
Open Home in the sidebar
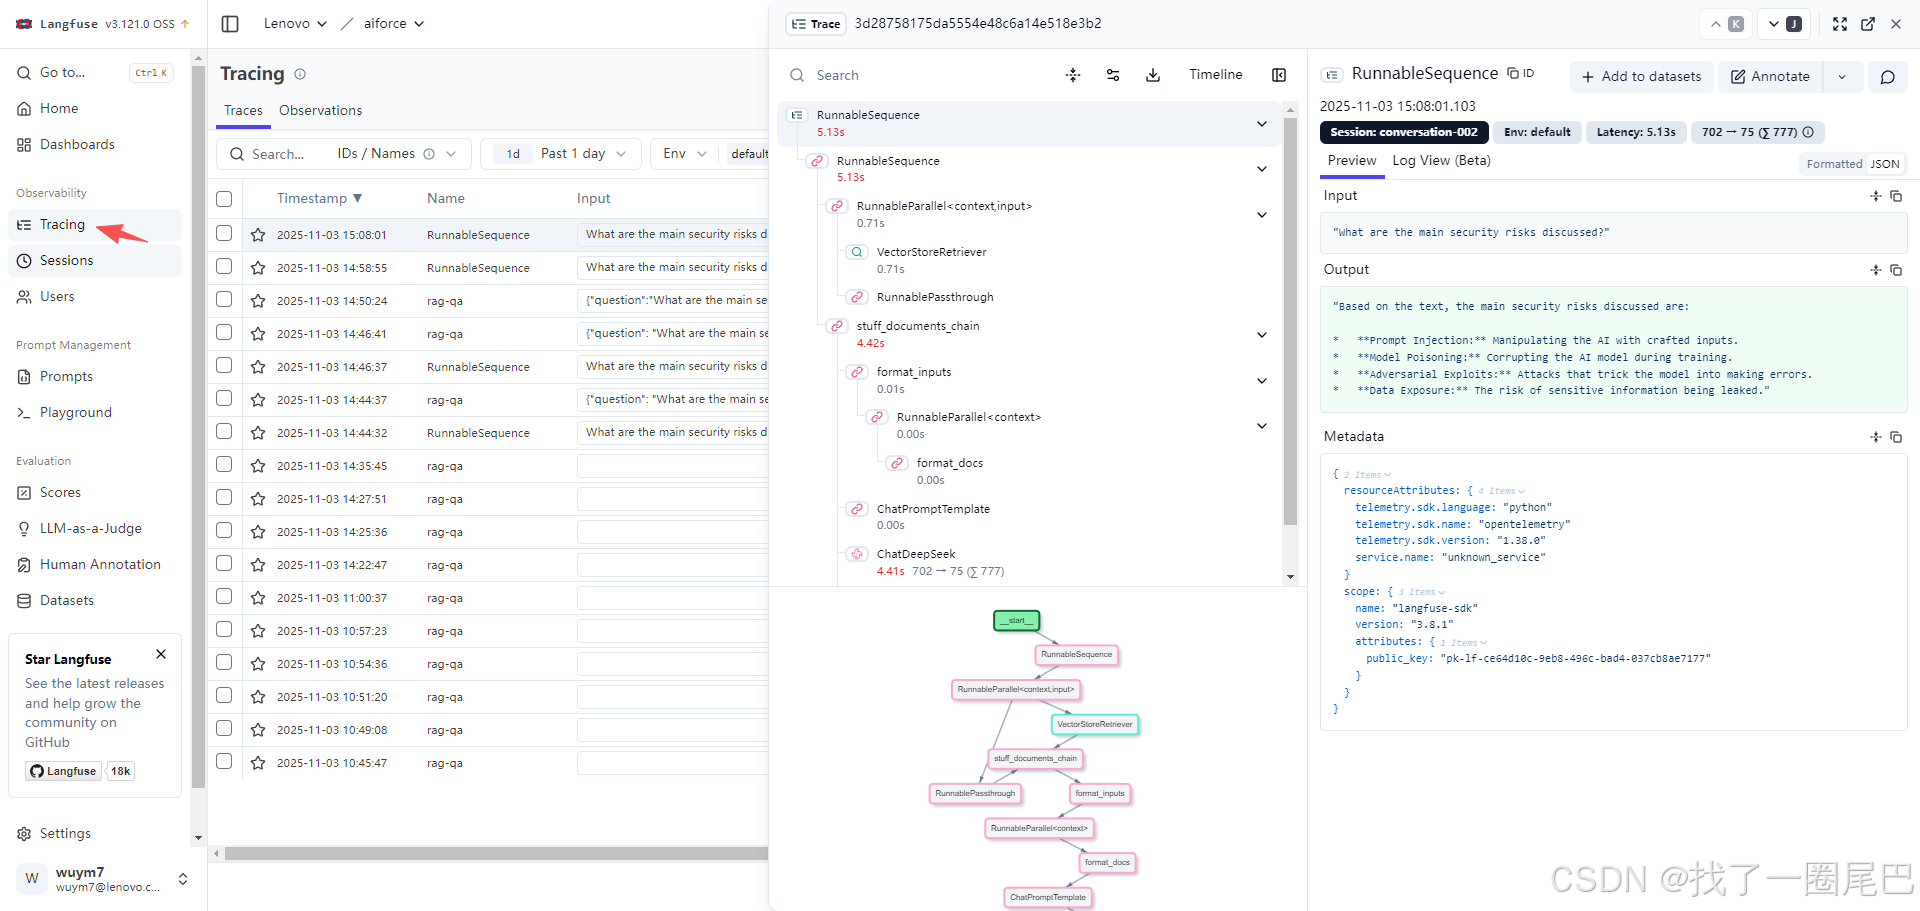pyautogui.click(x=59, y=108)
